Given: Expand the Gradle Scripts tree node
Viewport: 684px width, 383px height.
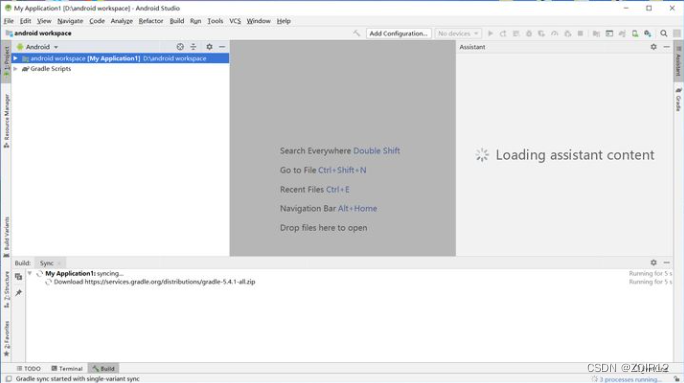Looking at the screenshot, I should point(15,68).
